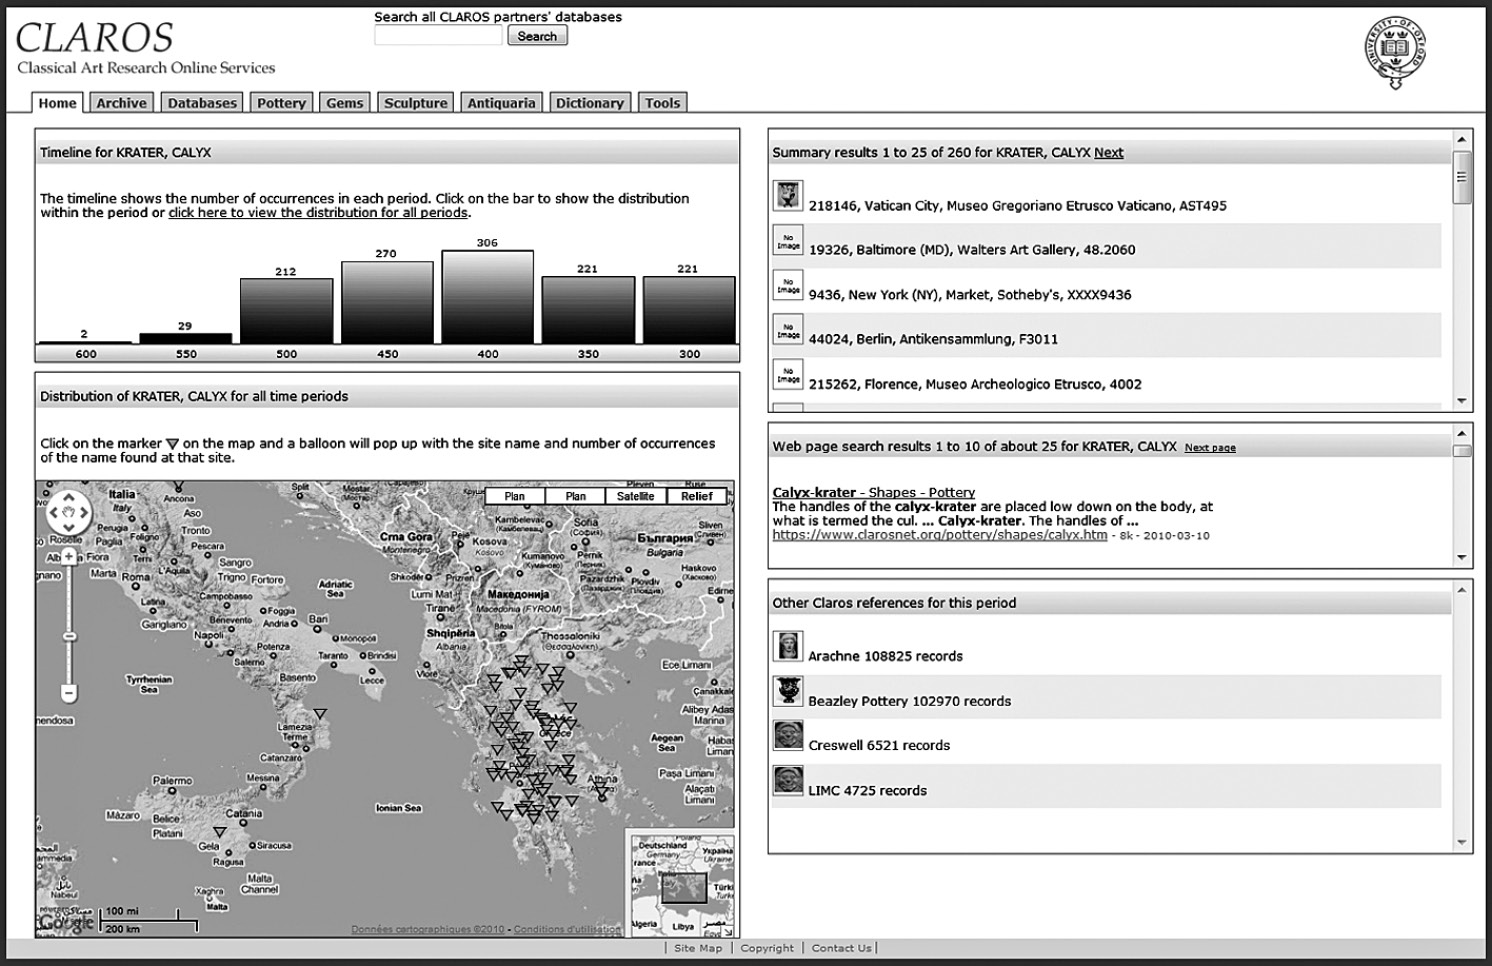Open the Arachne database icon
This screenshot has width=1492, height=966.
click(788, 646)
